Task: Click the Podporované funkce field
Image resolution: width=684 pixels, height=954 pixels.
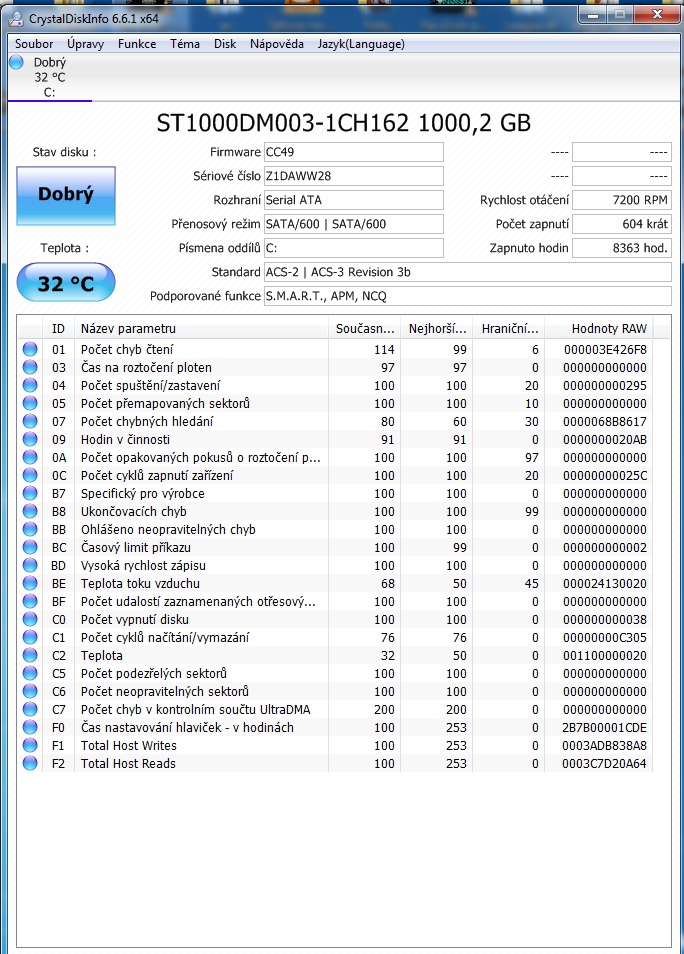Action: point(467,296)
